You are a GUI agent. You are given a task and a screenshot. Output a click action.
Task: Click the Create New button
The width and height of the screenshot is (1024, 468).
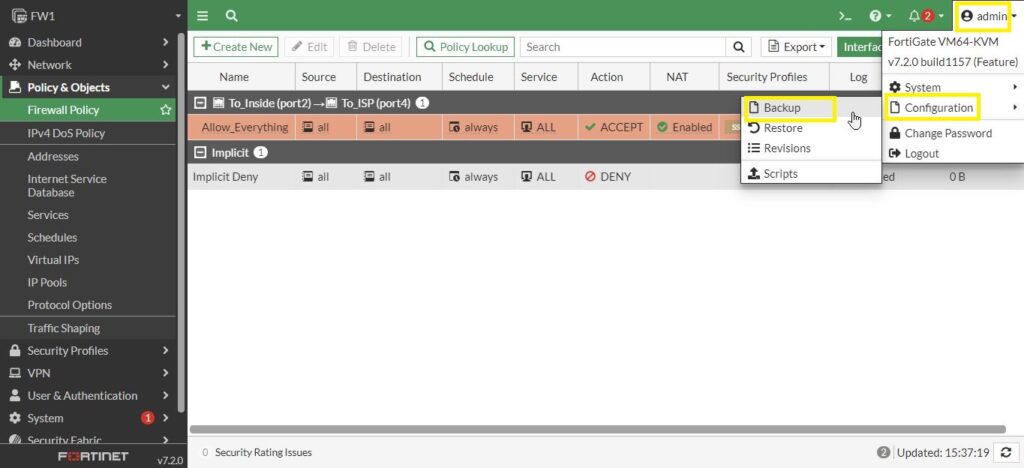pos(236,47)
